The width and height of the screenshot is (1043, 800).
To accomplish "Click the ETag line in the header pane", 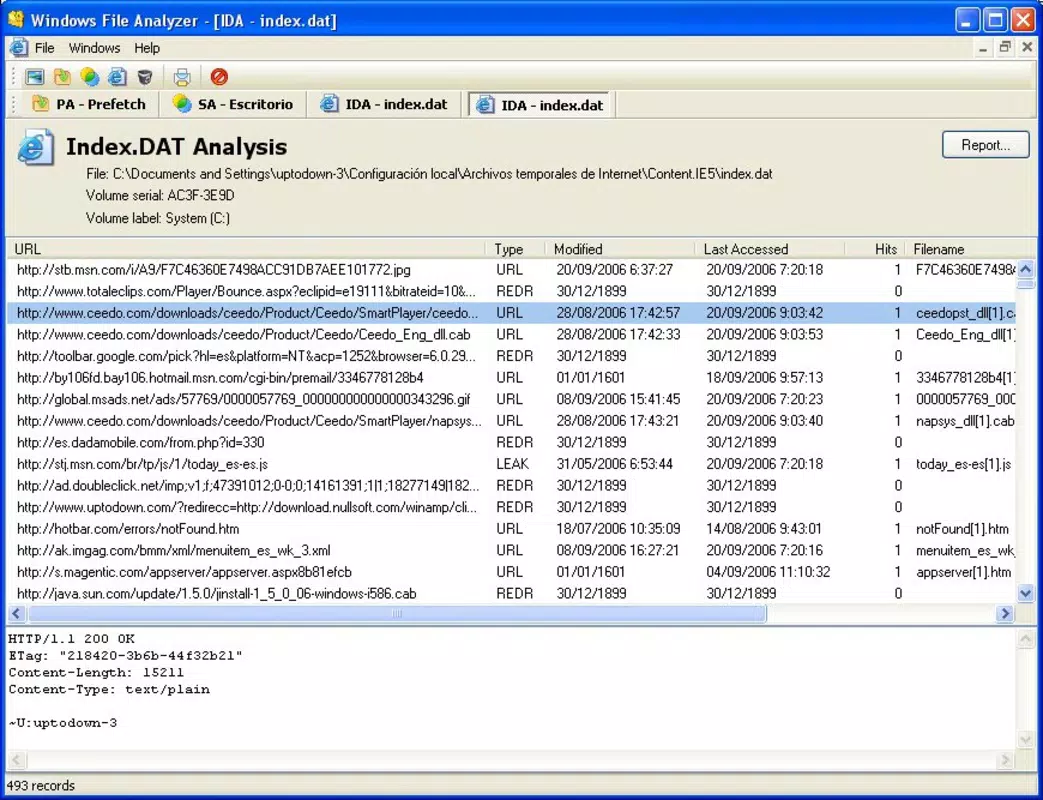I will point(125,656).
